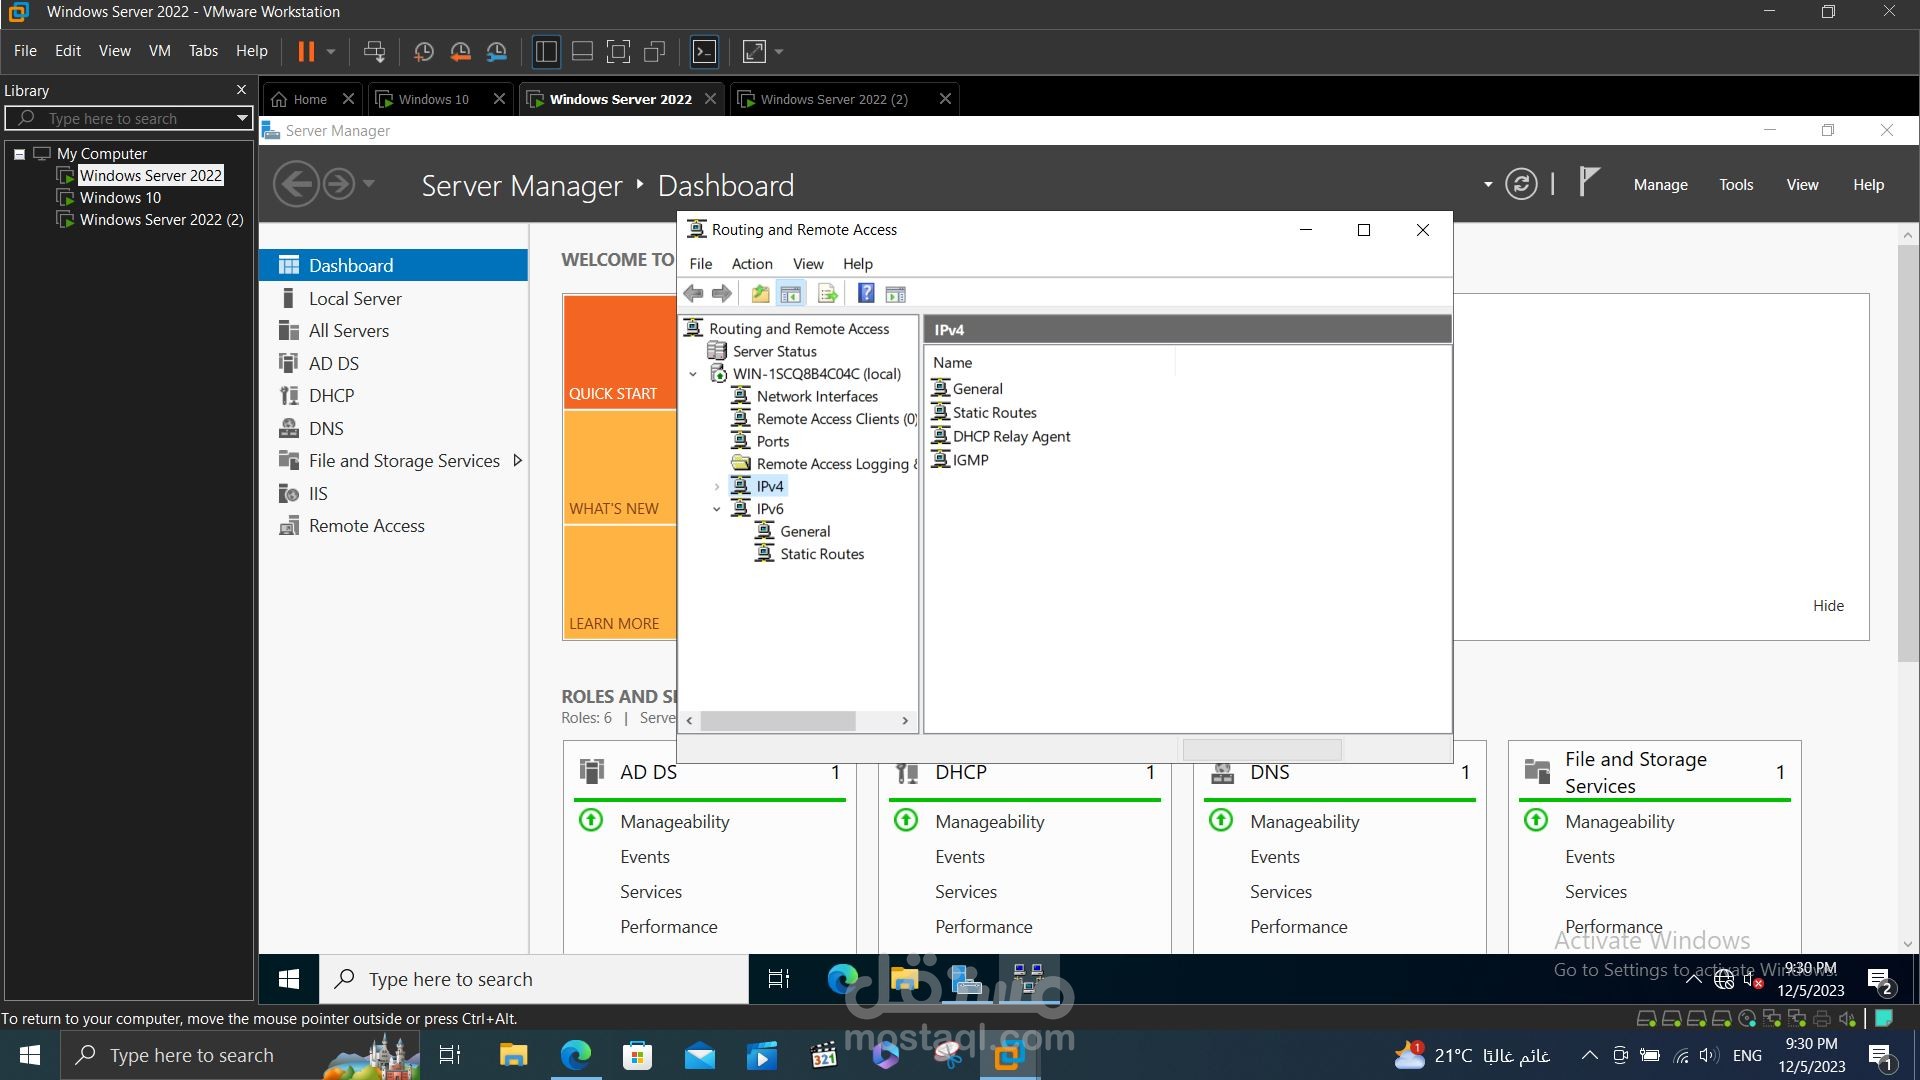Open the notifications flag in Server Manager

(x=1588, y=183)
